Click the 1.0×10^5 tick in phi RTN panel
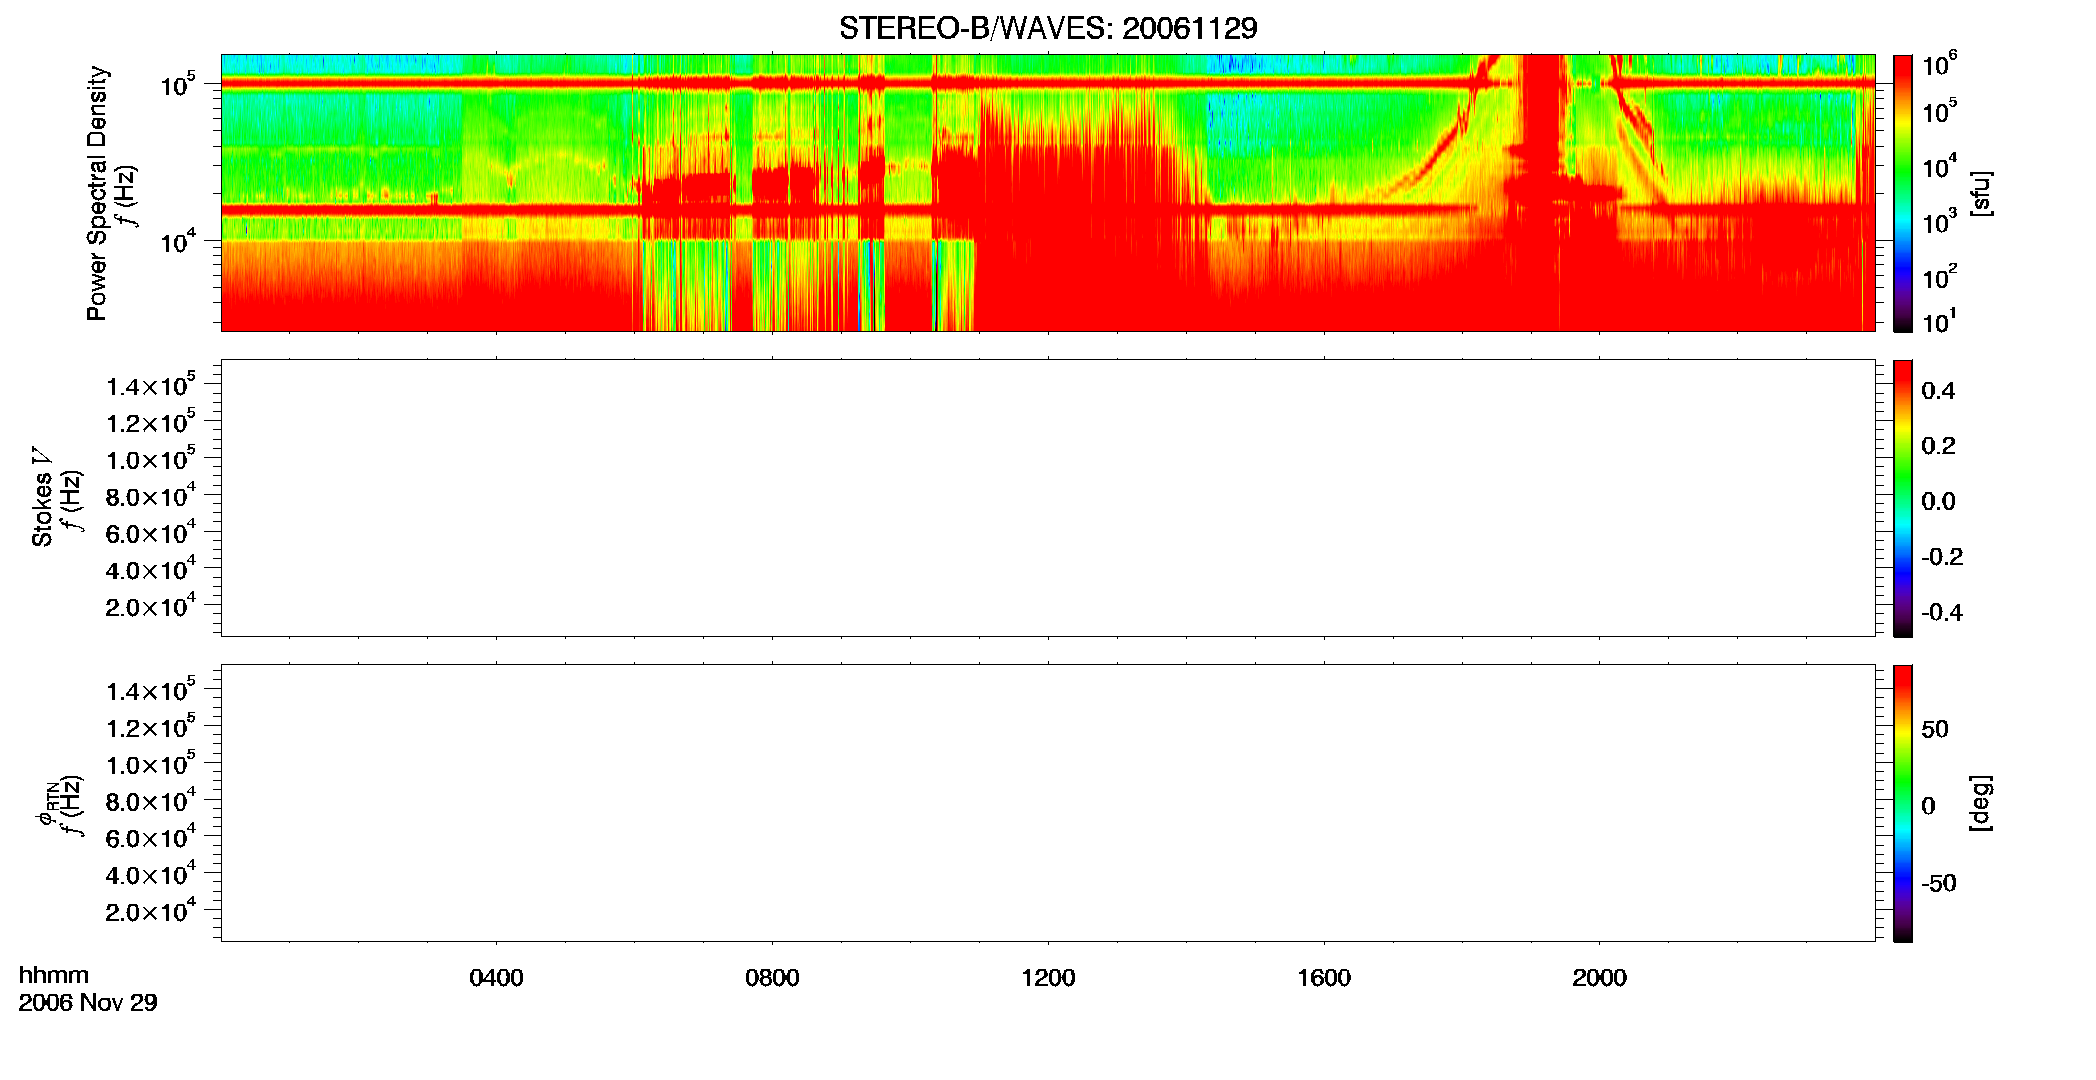 (x=151, y=763)
